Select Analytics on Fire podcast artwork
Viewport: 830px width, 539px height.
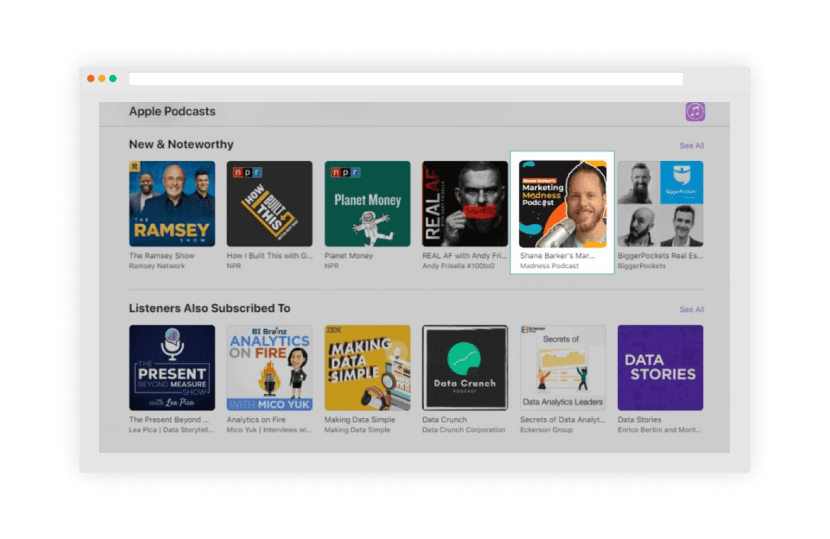pos(269,368)
